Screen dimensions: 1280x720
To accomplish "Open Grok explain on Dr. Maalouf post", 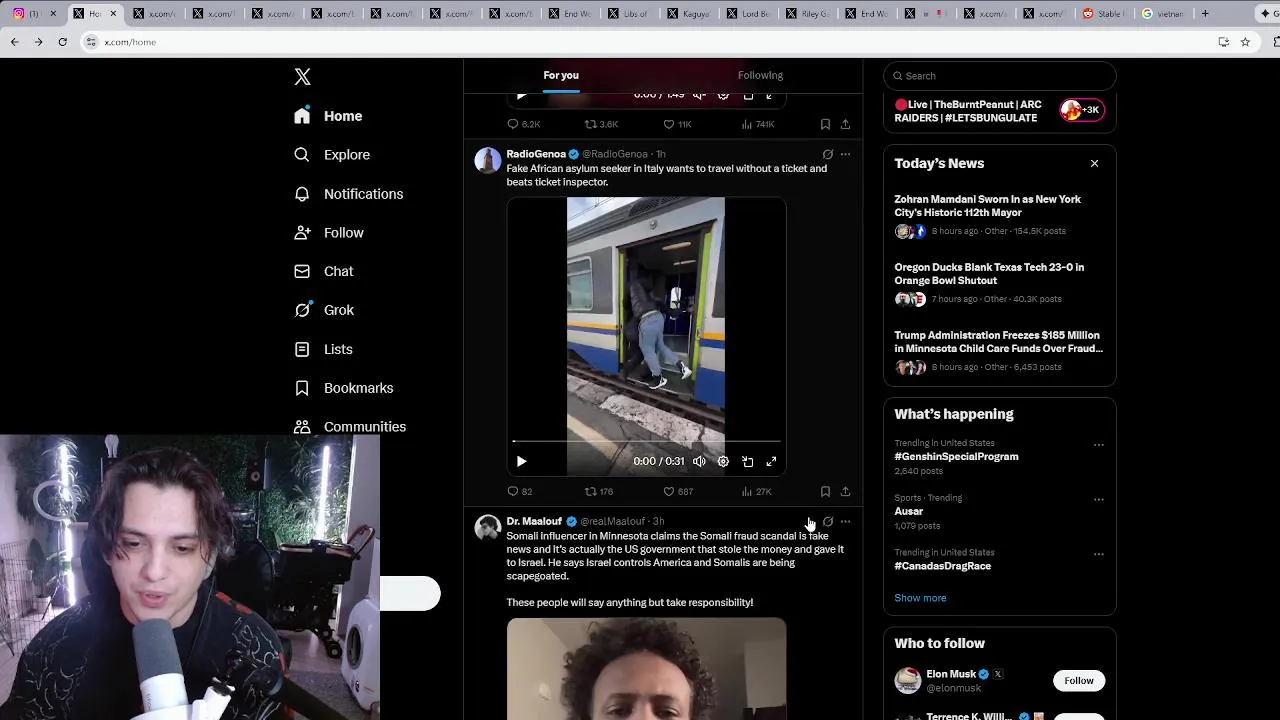I will coord(827,522).
